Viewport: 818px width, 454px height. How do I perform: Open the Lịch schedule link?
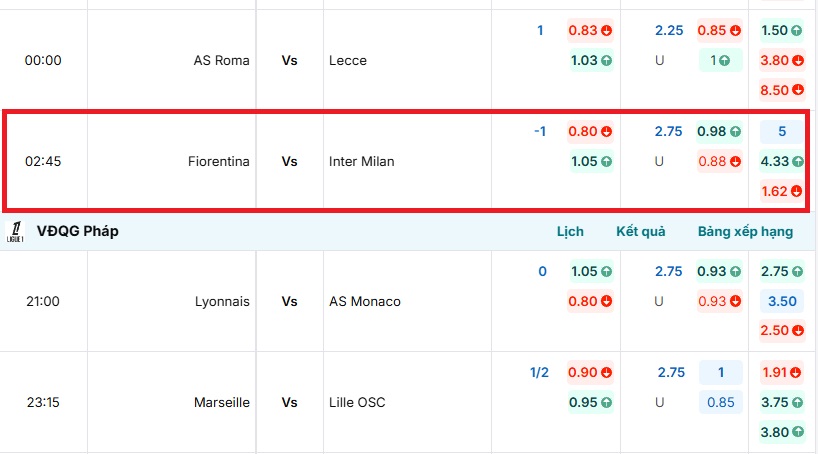570,231
